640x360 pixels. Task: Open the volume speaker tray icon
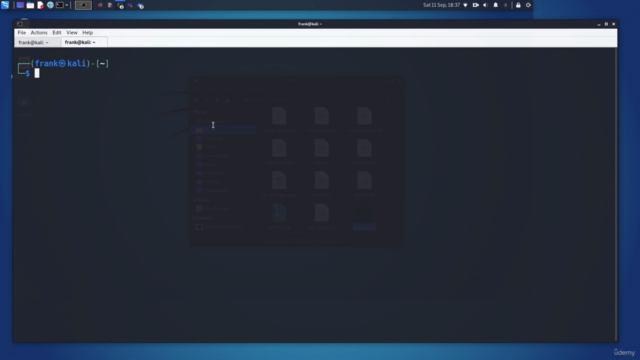[x=485, y=5]
